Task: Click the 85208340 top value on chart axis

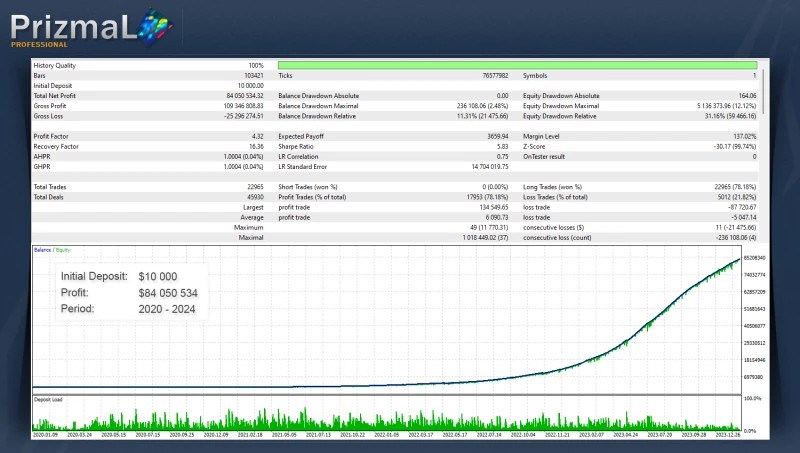Action: pyautogui.click(x=754, y=258)
